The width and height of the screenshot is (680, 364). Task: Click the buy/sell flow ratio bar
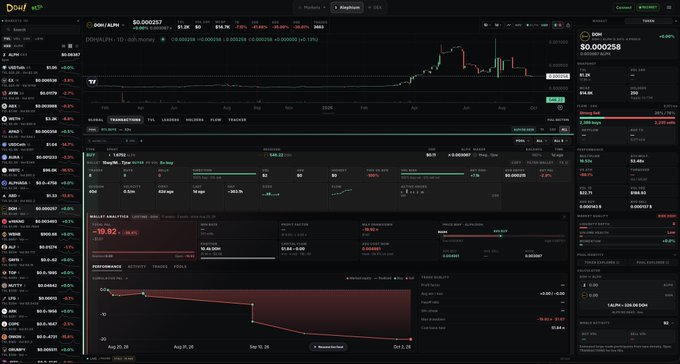[x=627, y=118]
